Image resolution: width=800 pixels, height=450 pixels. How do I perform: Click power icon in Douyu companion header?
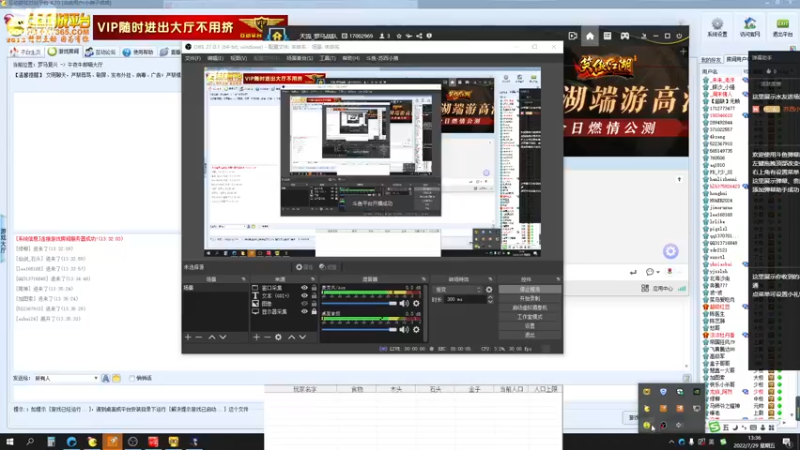pyautogui.click(x=679, y=36)
